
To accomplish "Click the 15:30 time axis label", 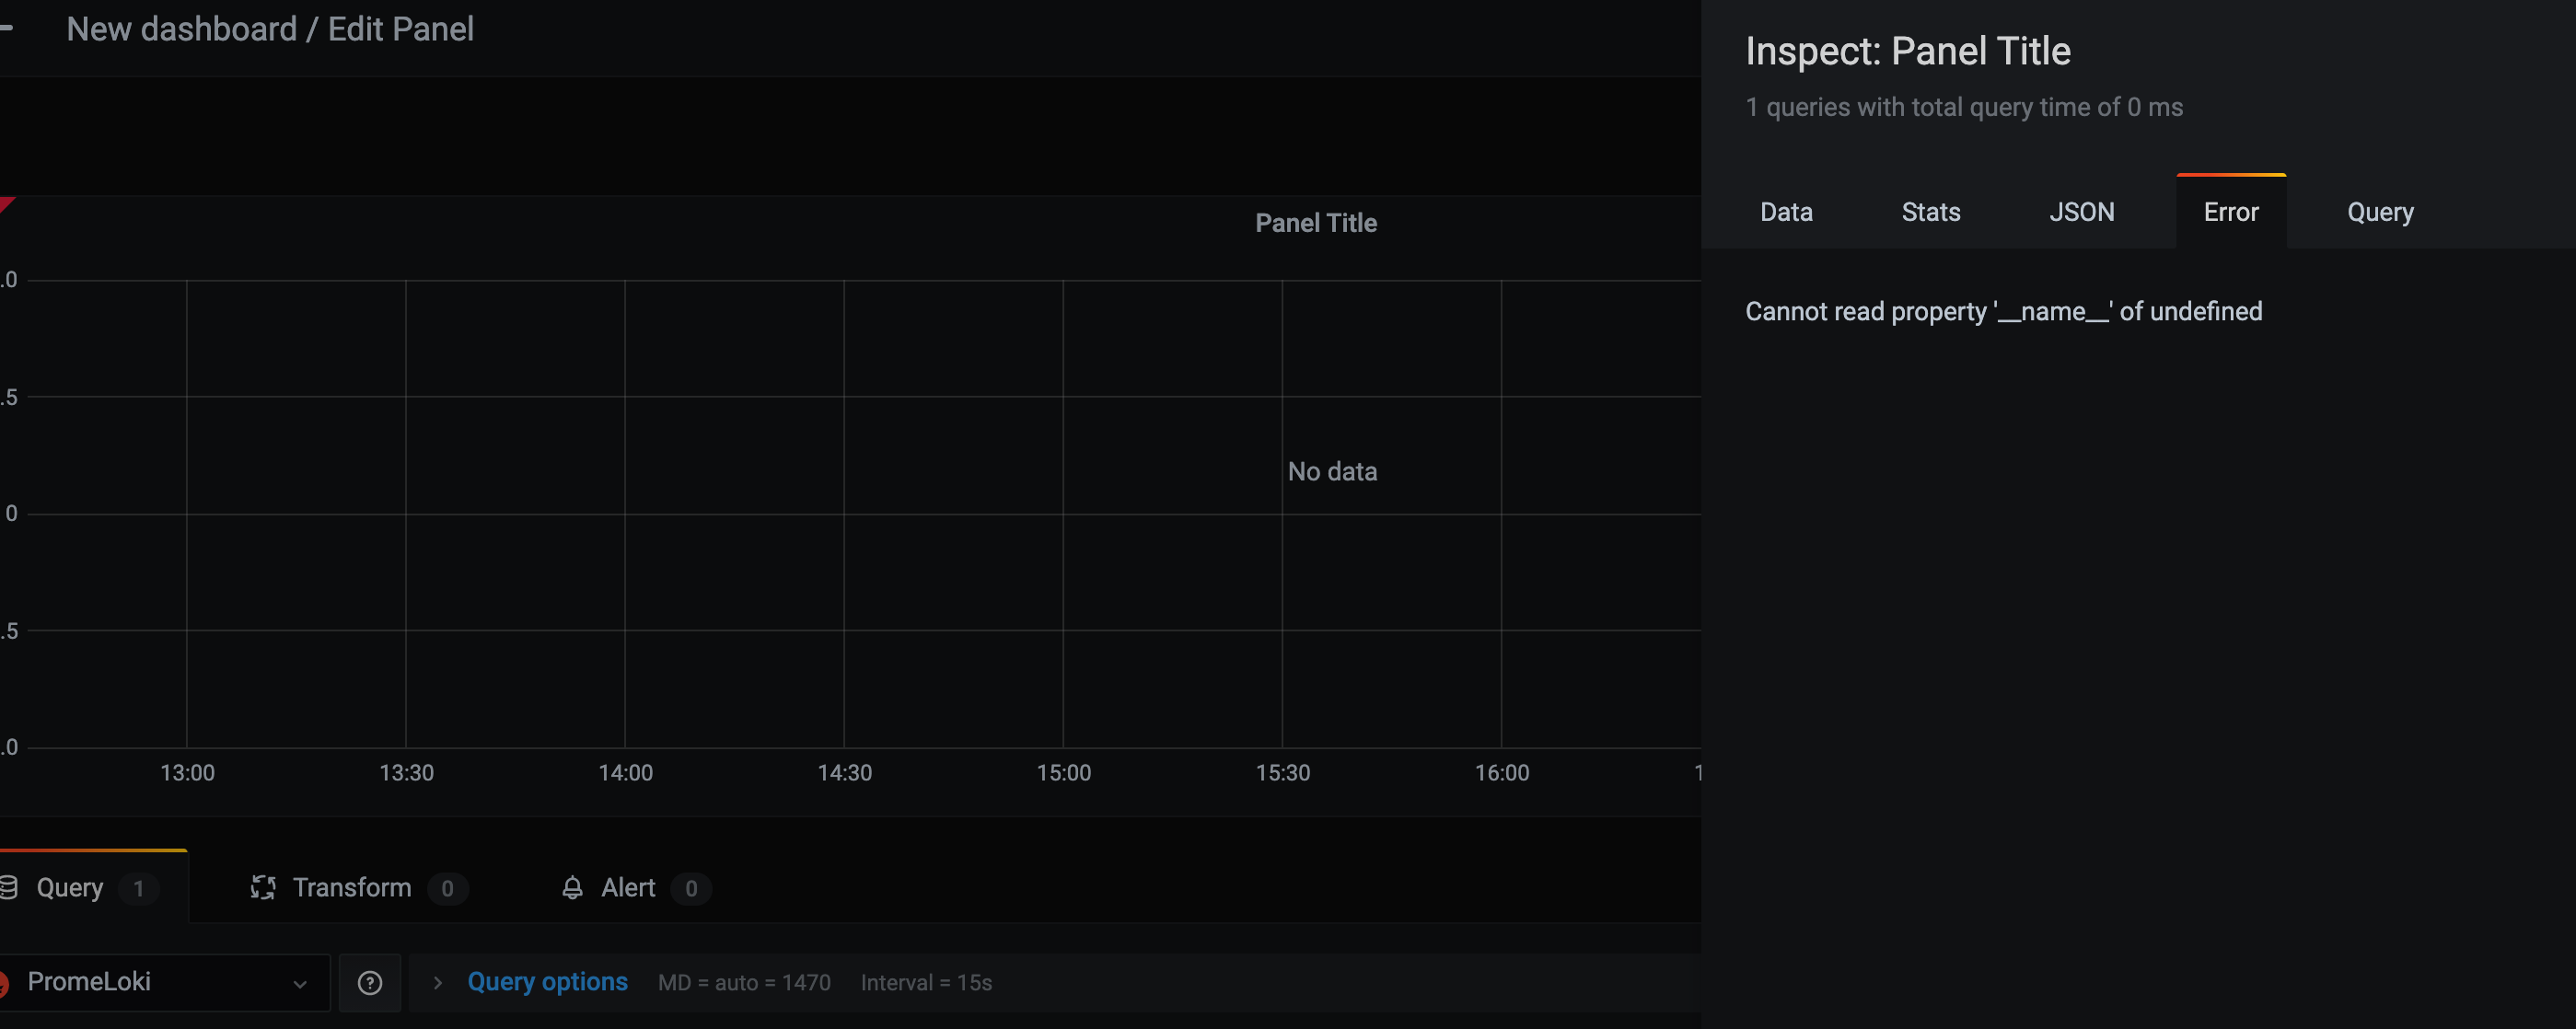I will click(1282, 773).
